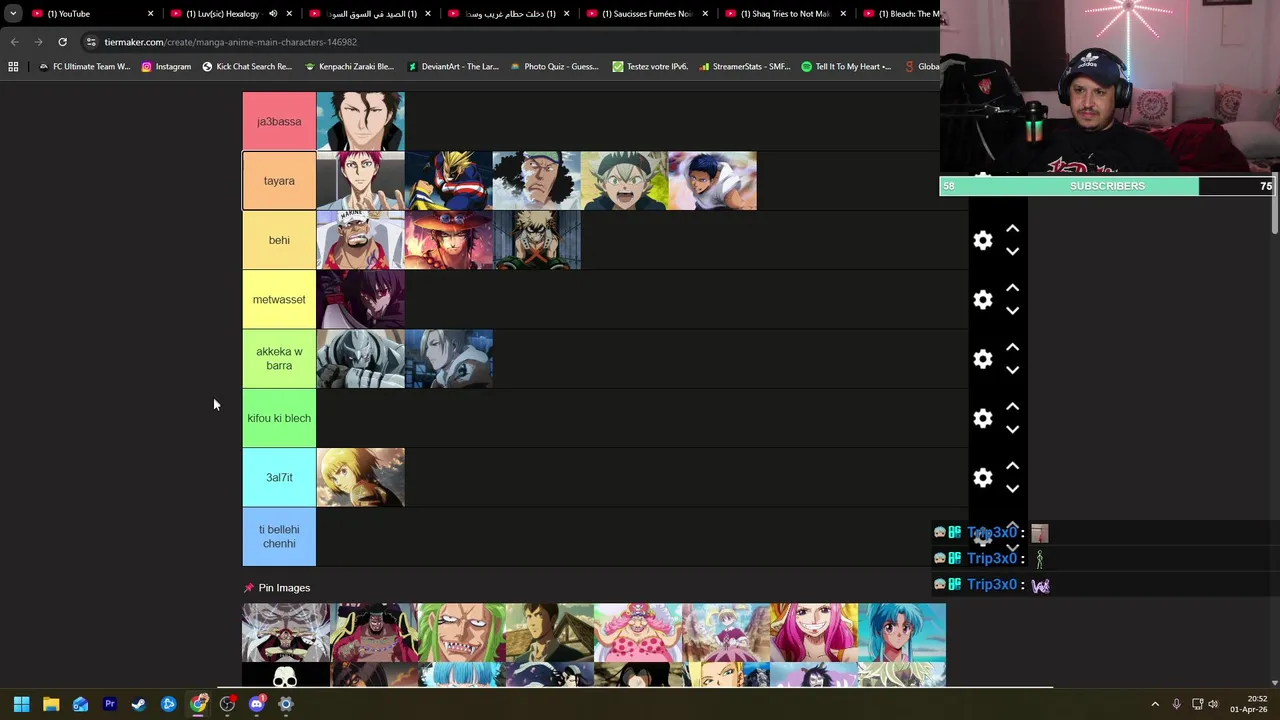The width and height of the screenshot is (1280, 720).
Task: Switch to the الصيد في السوق tab
Action: [370, 14]
